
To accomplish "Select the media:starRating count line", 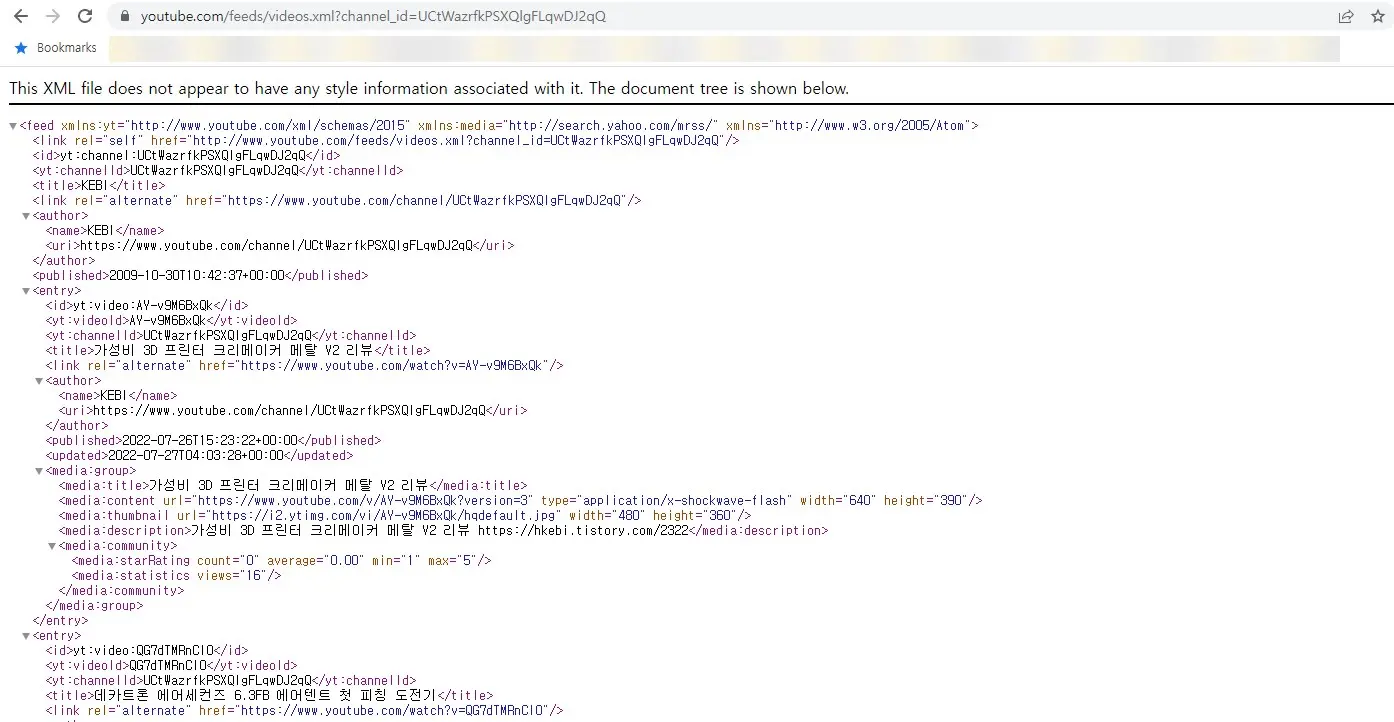I will 282,561.
